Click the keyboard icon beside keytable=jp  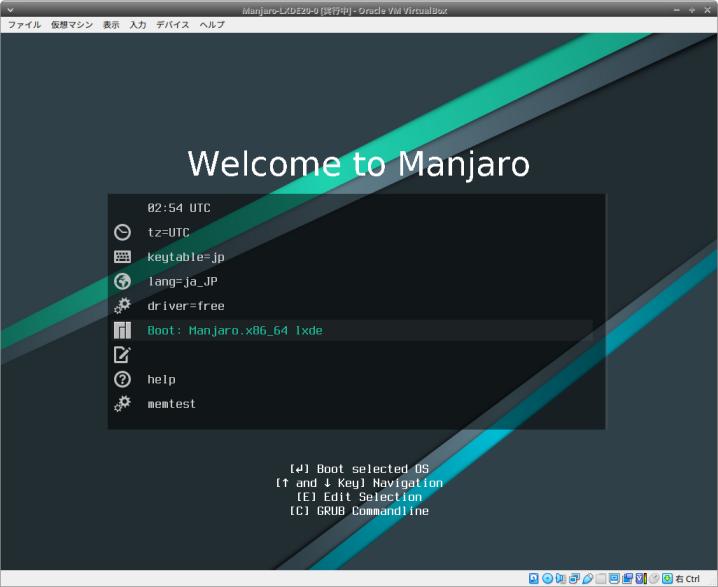click(122, 257)
